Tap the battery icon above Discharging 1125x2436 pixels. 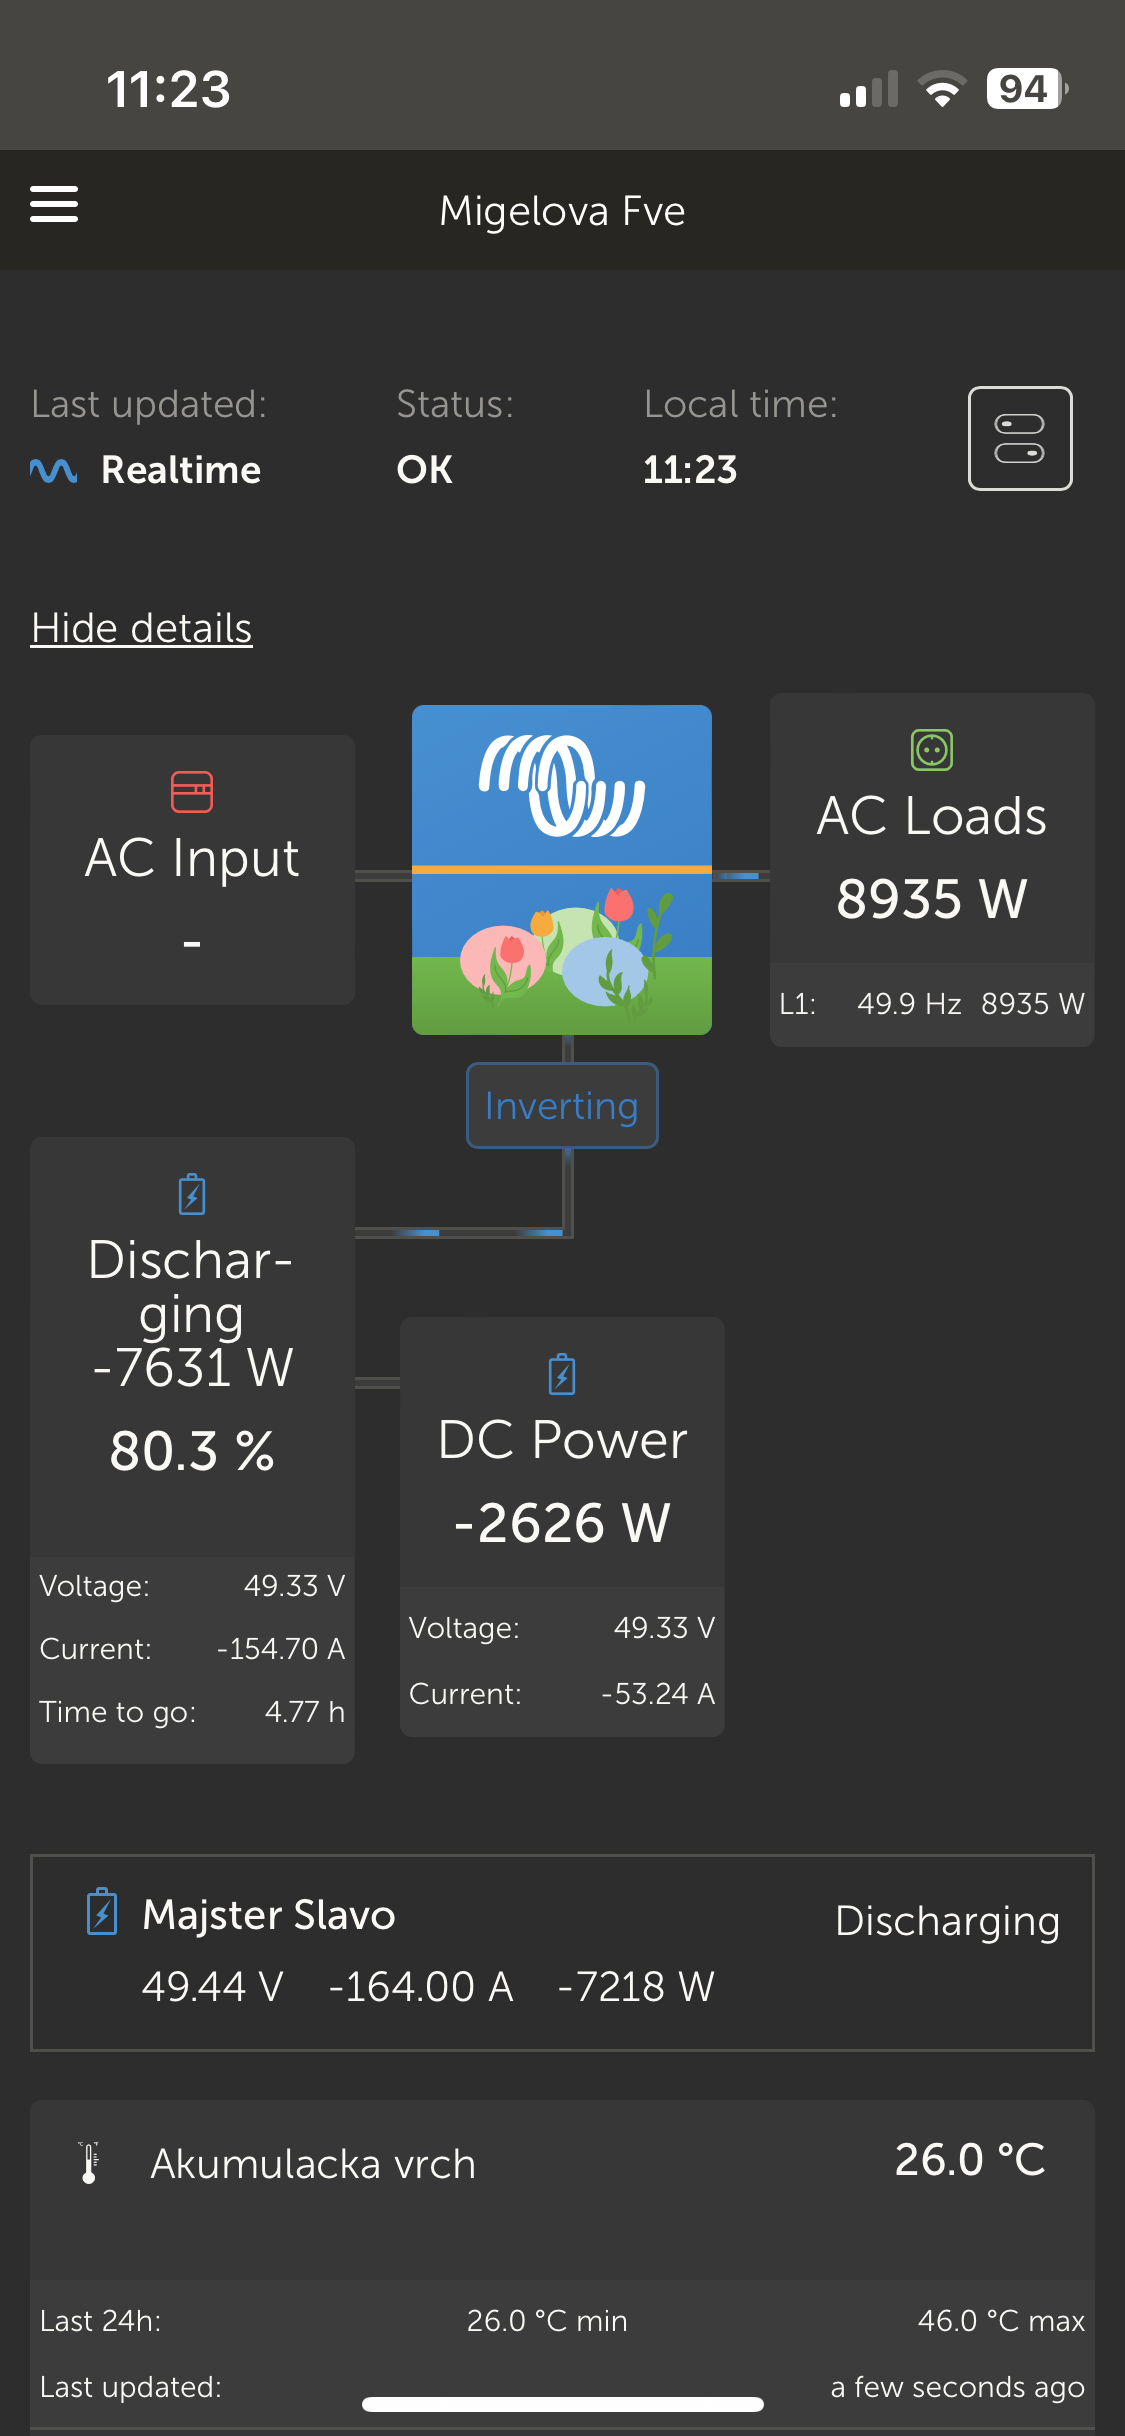click(x=192, y=1194)
